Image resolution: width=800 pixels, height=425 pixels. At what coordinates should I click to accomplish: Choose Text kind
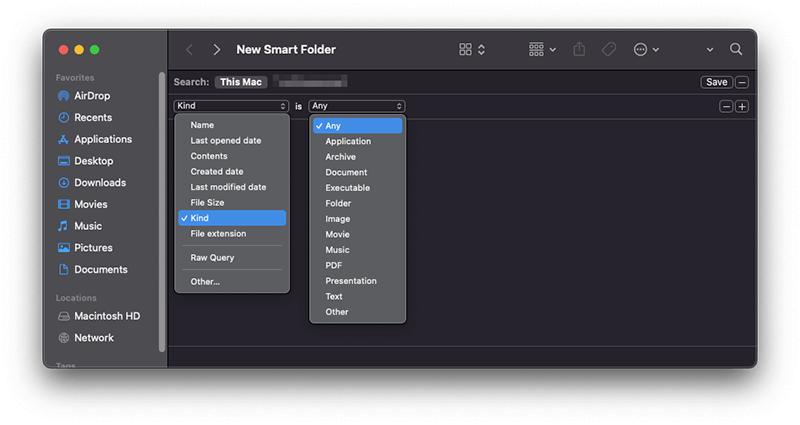358,296
